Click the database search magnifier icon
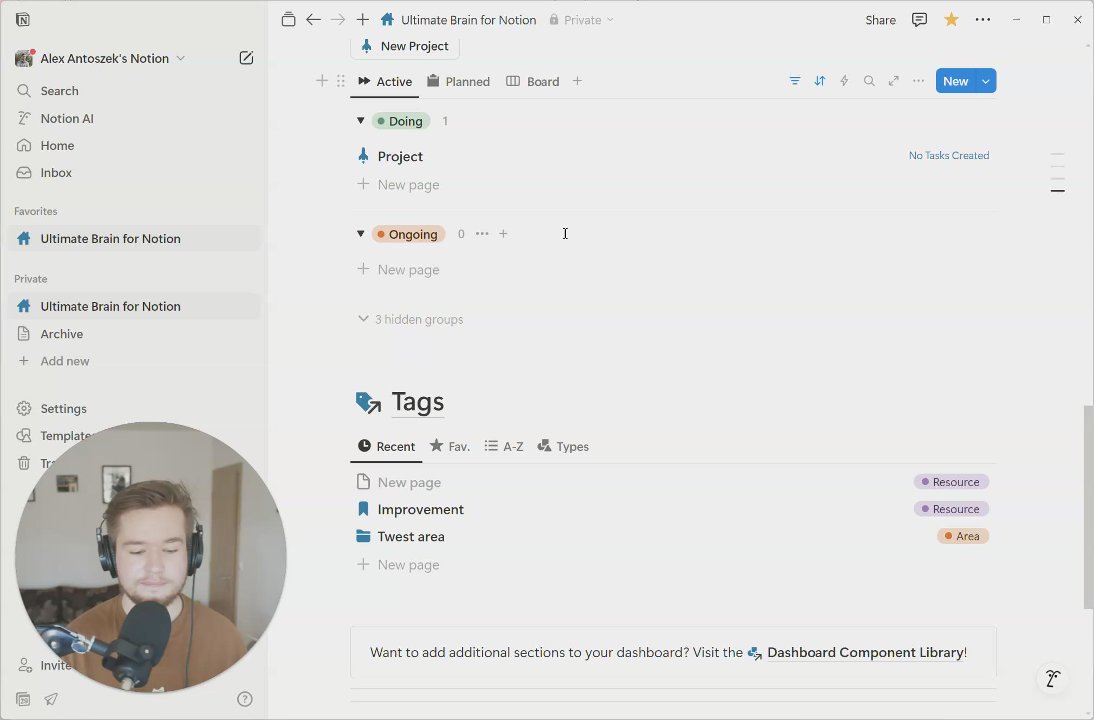Screen dimensions: 1094x720 [869, 81]
